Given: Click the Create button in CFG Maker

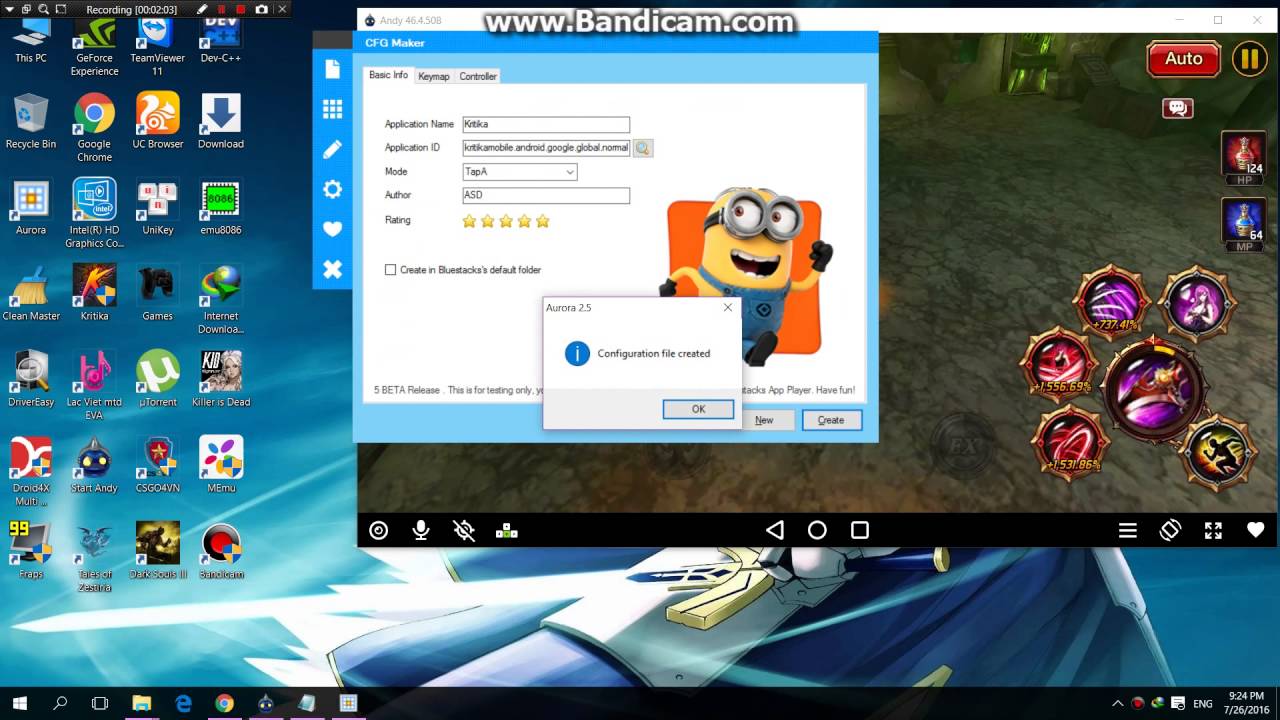Looking at the screenshot, I should point(831,420).
